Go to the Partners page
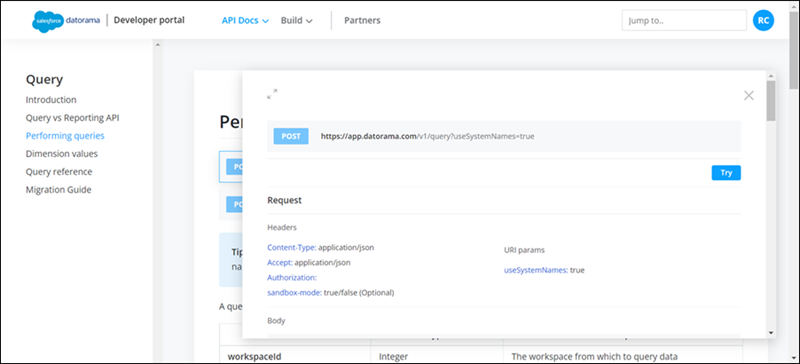This screenshot has height=364, width=800. coord(362,20)
